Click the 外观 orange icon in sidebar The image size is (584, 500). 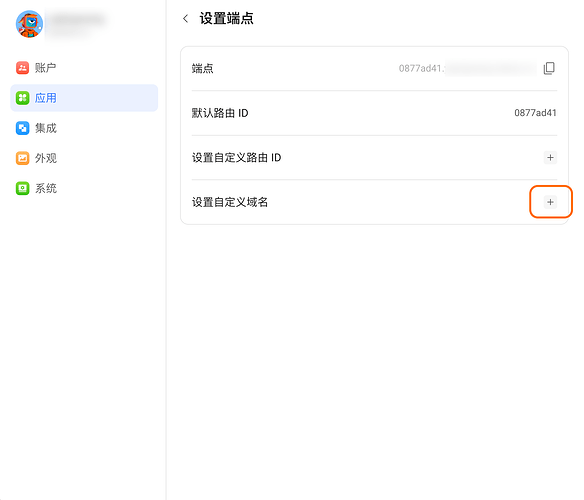pyautogui.click(x=22, y=158)
